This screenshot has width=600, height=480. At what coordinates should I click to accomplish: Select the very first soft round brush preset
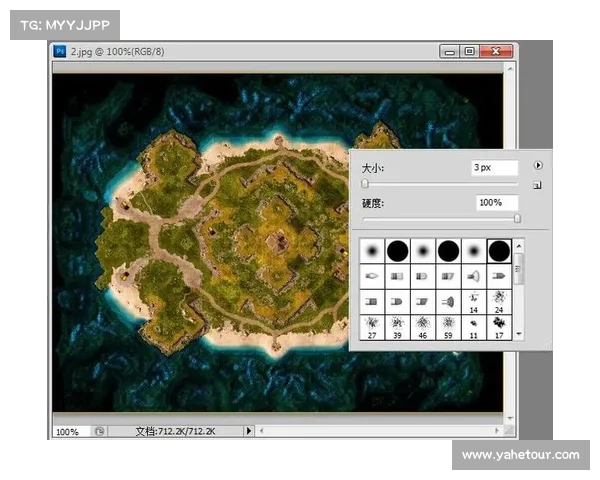coord(372,251)
